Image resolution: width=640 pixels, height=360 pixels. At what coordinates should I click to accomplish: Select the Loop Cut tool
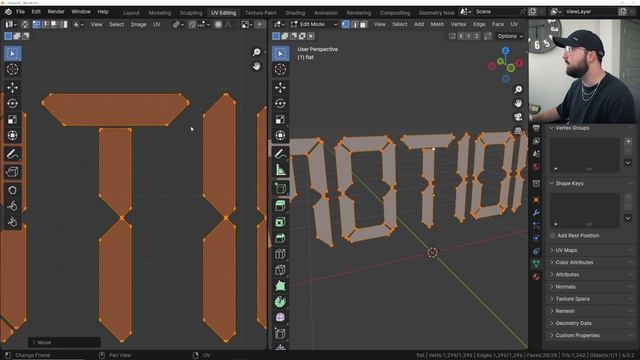[280, 254]
